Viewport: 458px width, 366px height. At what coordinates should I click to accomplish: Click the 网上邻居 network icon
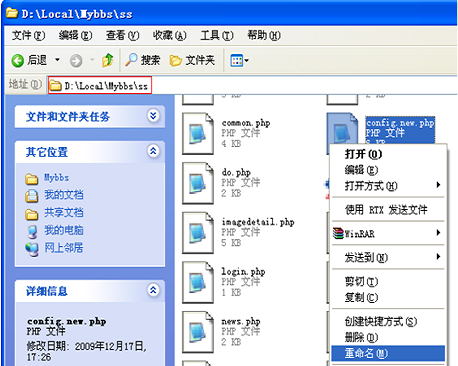click(32, 249)
